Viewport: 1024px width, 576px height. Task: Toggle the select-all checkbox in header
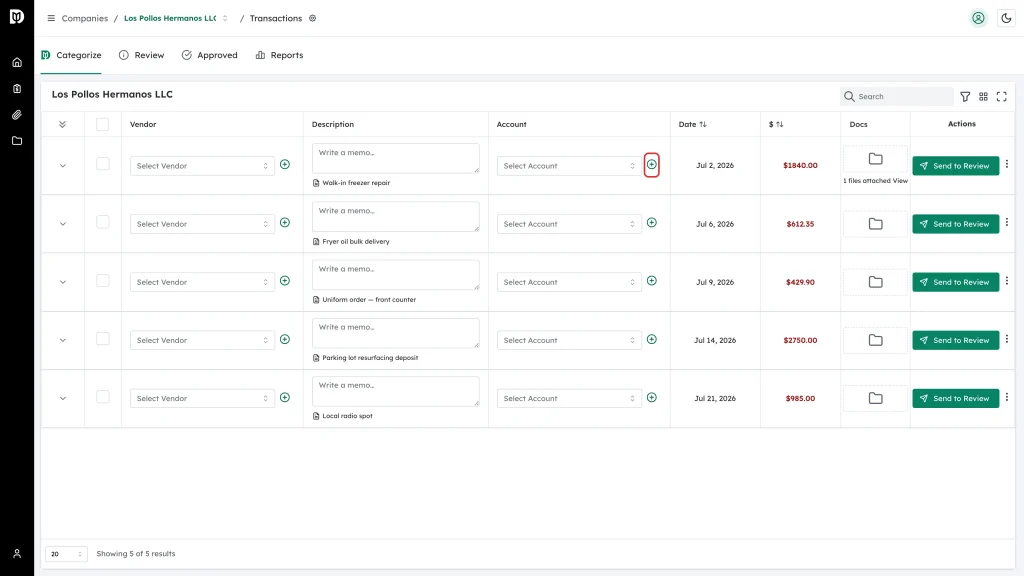click(x=103, y=124)
